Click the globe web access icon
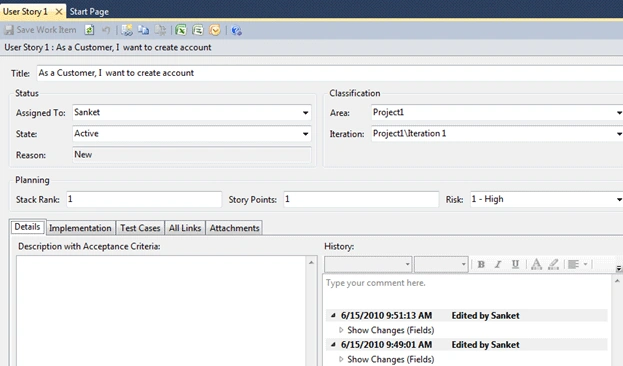The width and height of the screenshot is (623, 366). point(236,30)
